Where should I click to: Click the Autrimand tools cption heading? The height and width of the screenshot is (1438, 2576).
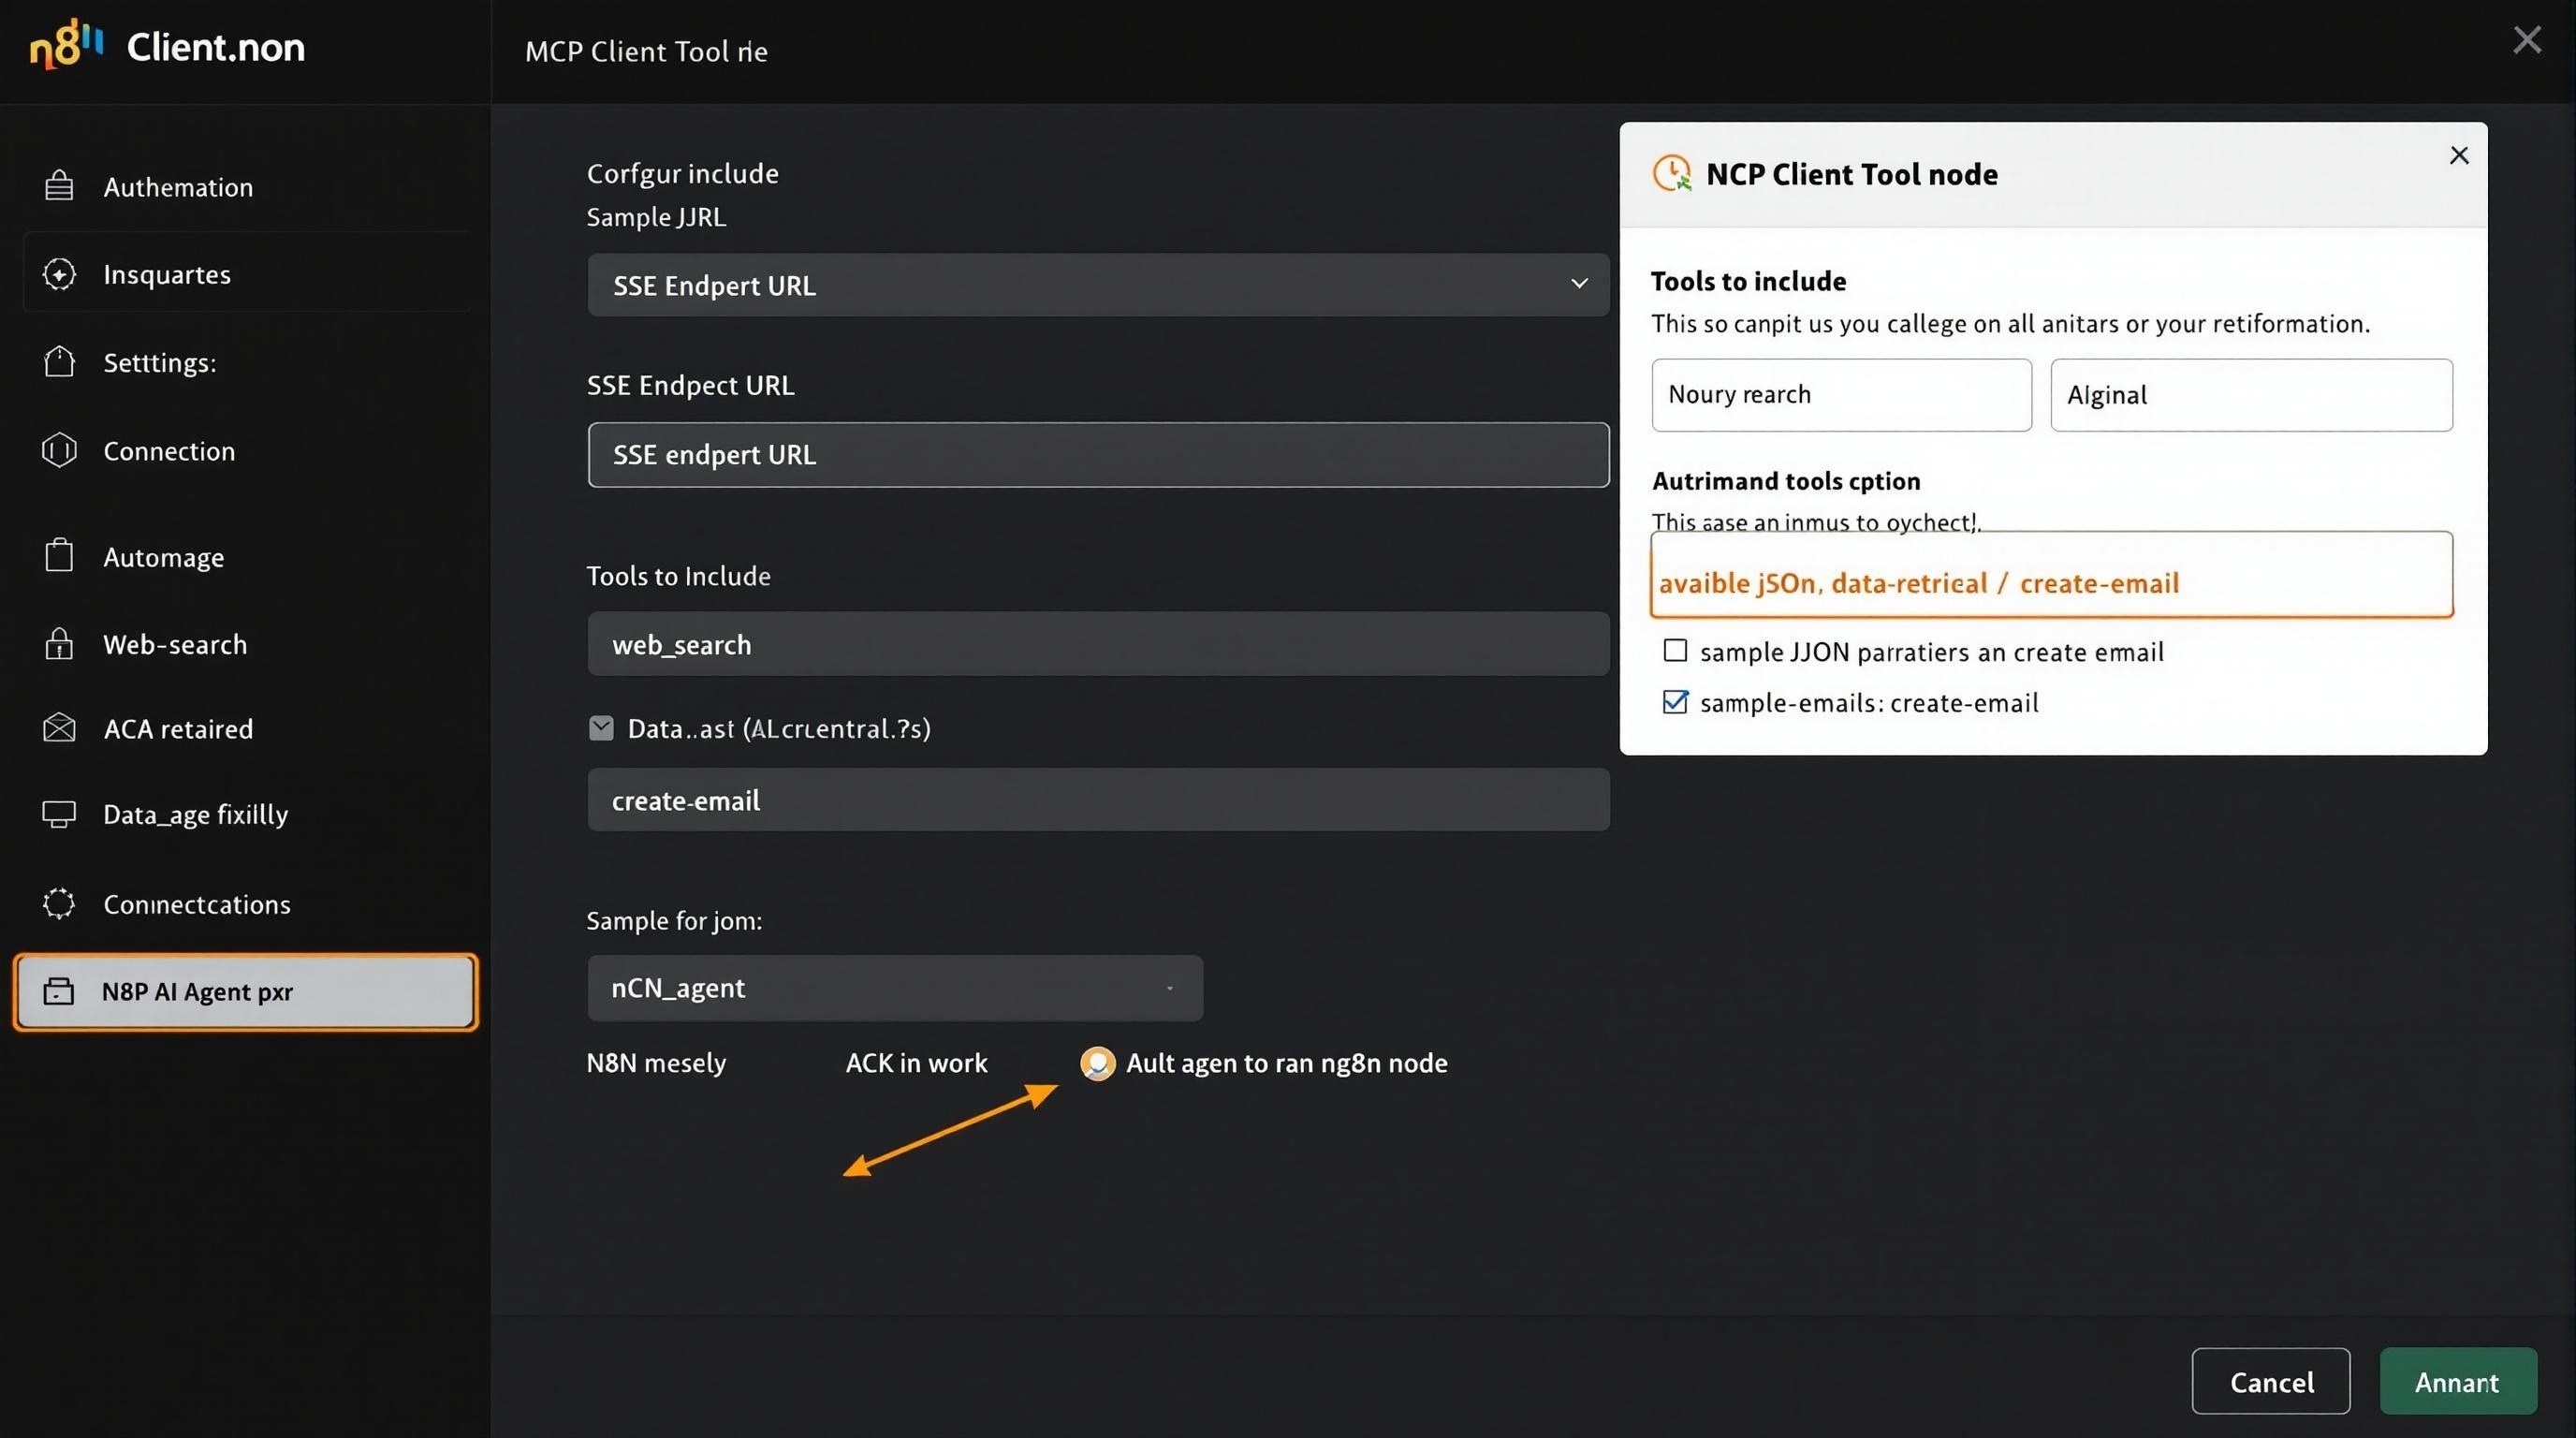click(1786, 481)
